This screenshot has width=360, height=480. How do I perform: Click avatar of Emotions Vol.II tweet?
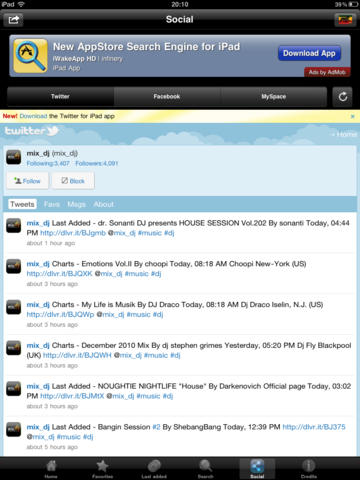[14, 266]
